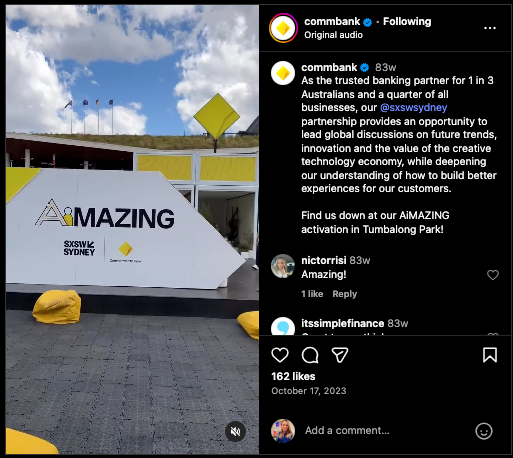The image size is (513, 458).
Task: Unmute the video with the speaker icon
Action: [x=235, y=432]
